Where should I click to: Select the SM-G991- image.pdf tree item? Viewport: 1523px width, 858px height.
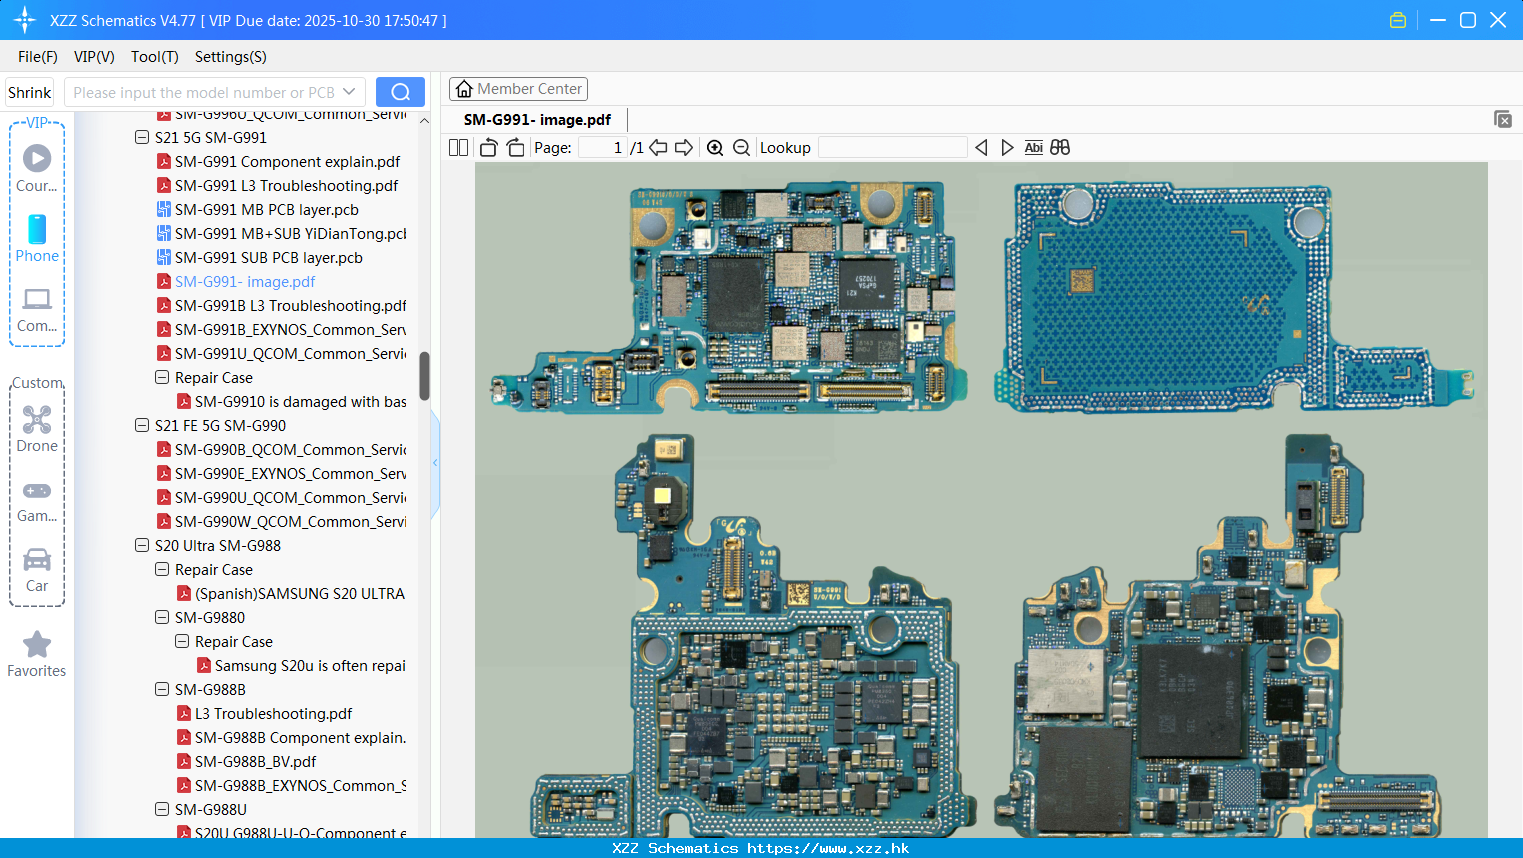coord(236,282)
